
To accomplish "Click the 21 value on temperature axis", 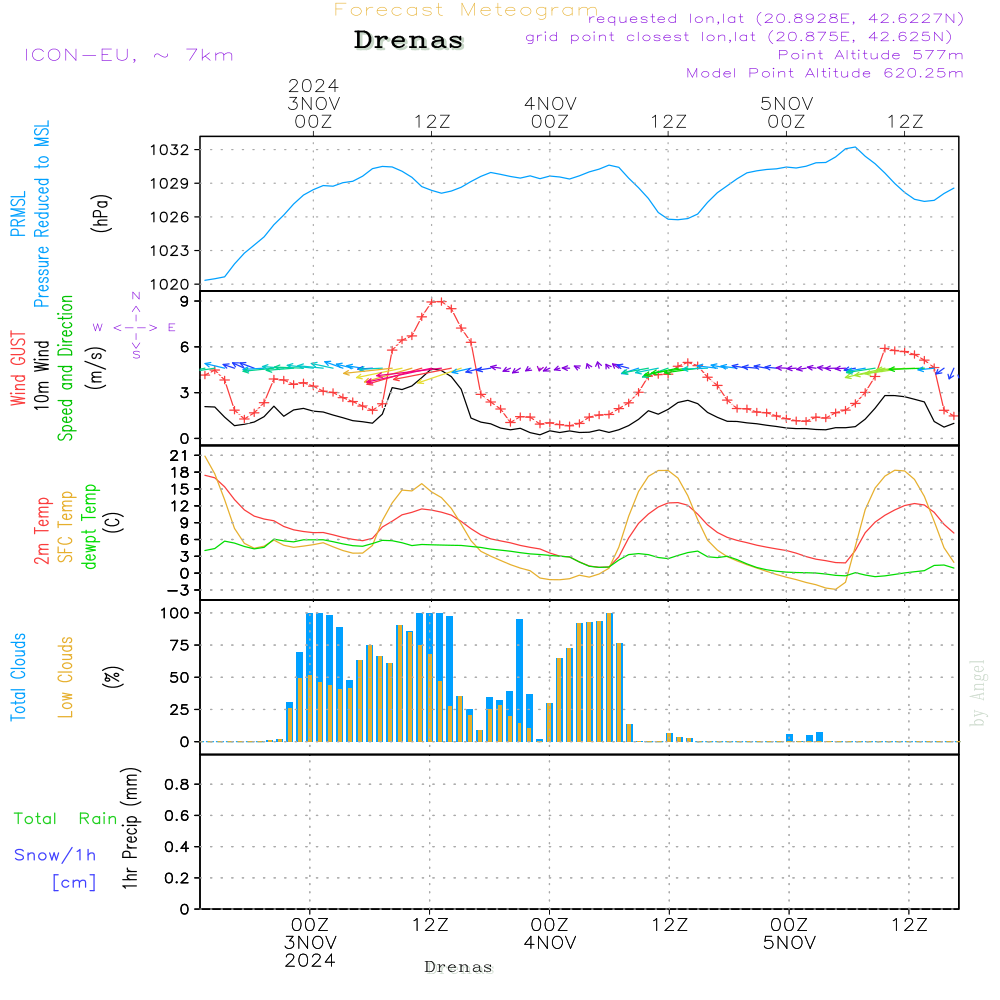I will (x=179, y=456).
